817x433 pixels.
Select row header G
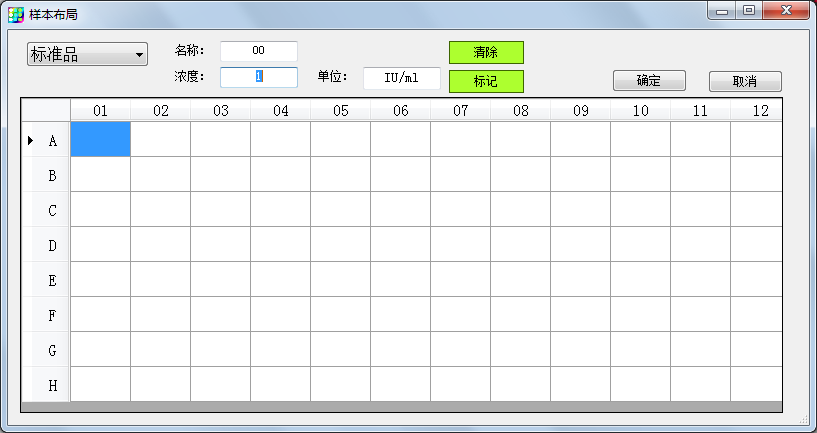tap(46, 350)
